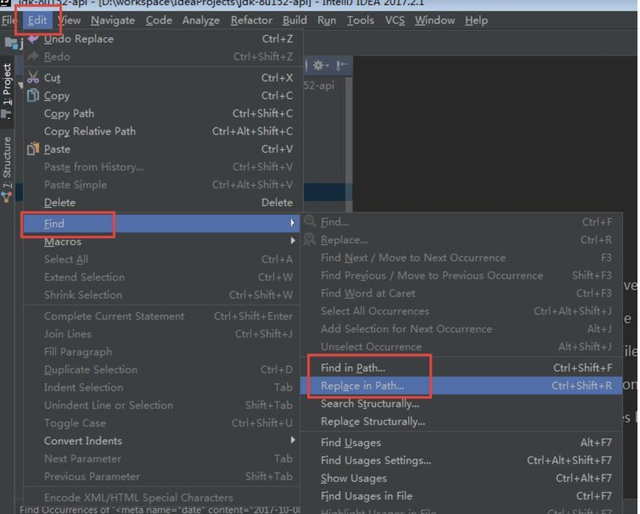Open the Help menu
This screenshot has height=514, width=640.
click(x=476, y=20)
